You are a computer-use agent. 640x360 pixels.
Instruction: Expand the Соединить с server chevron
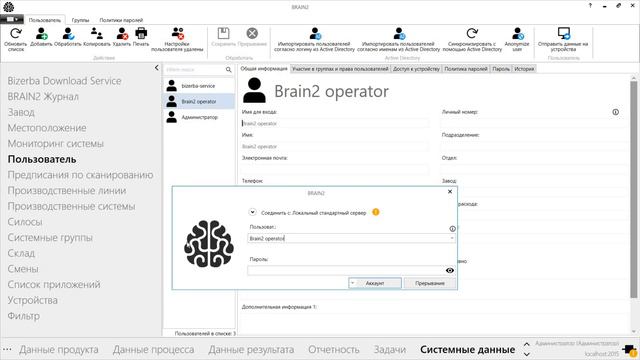(252, 212)
